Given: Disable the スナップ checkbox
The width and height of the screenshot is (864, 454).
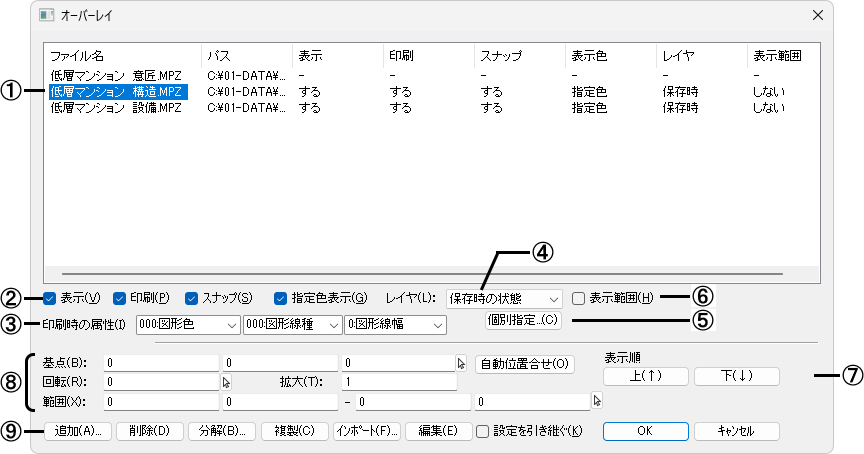Looking at the screenshot, I should [192, 298].
